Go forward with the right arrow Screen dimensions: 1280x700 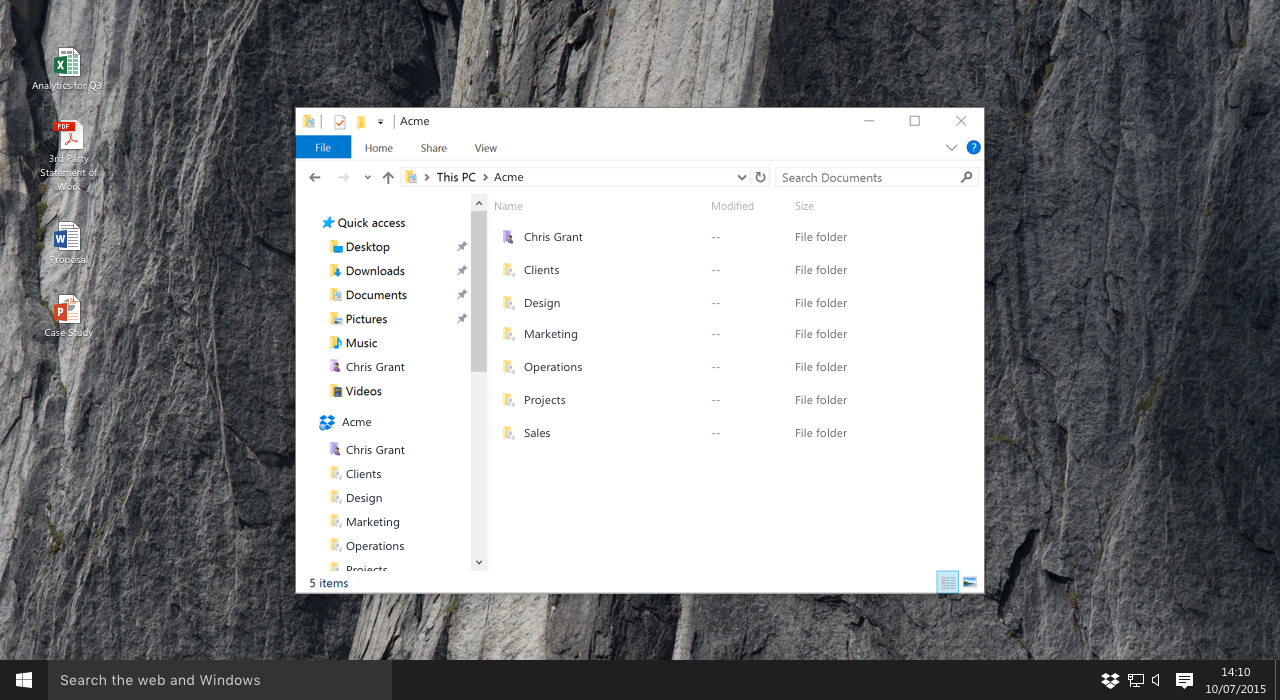coord(344,177)
